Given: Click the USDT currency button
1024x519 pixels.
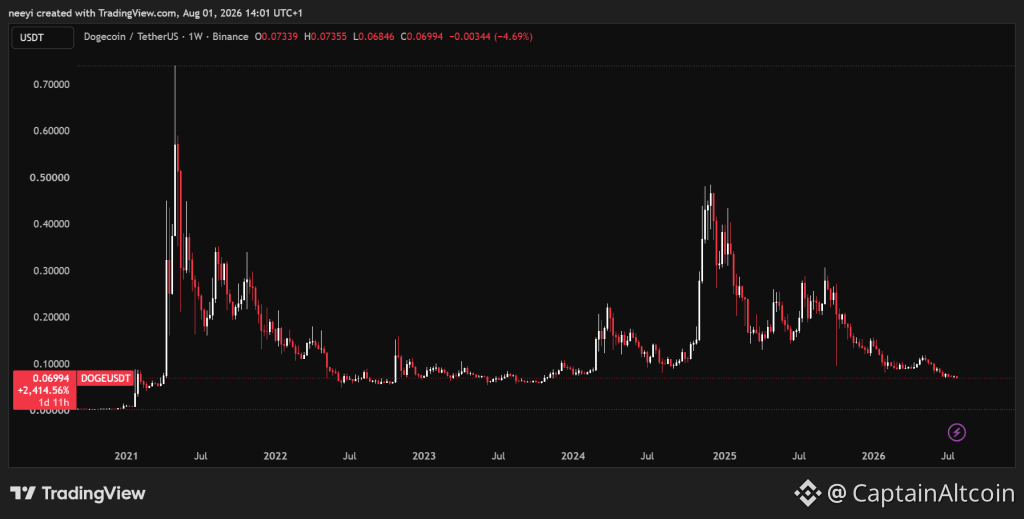Looking at the screenshot, I should [42, 38].
